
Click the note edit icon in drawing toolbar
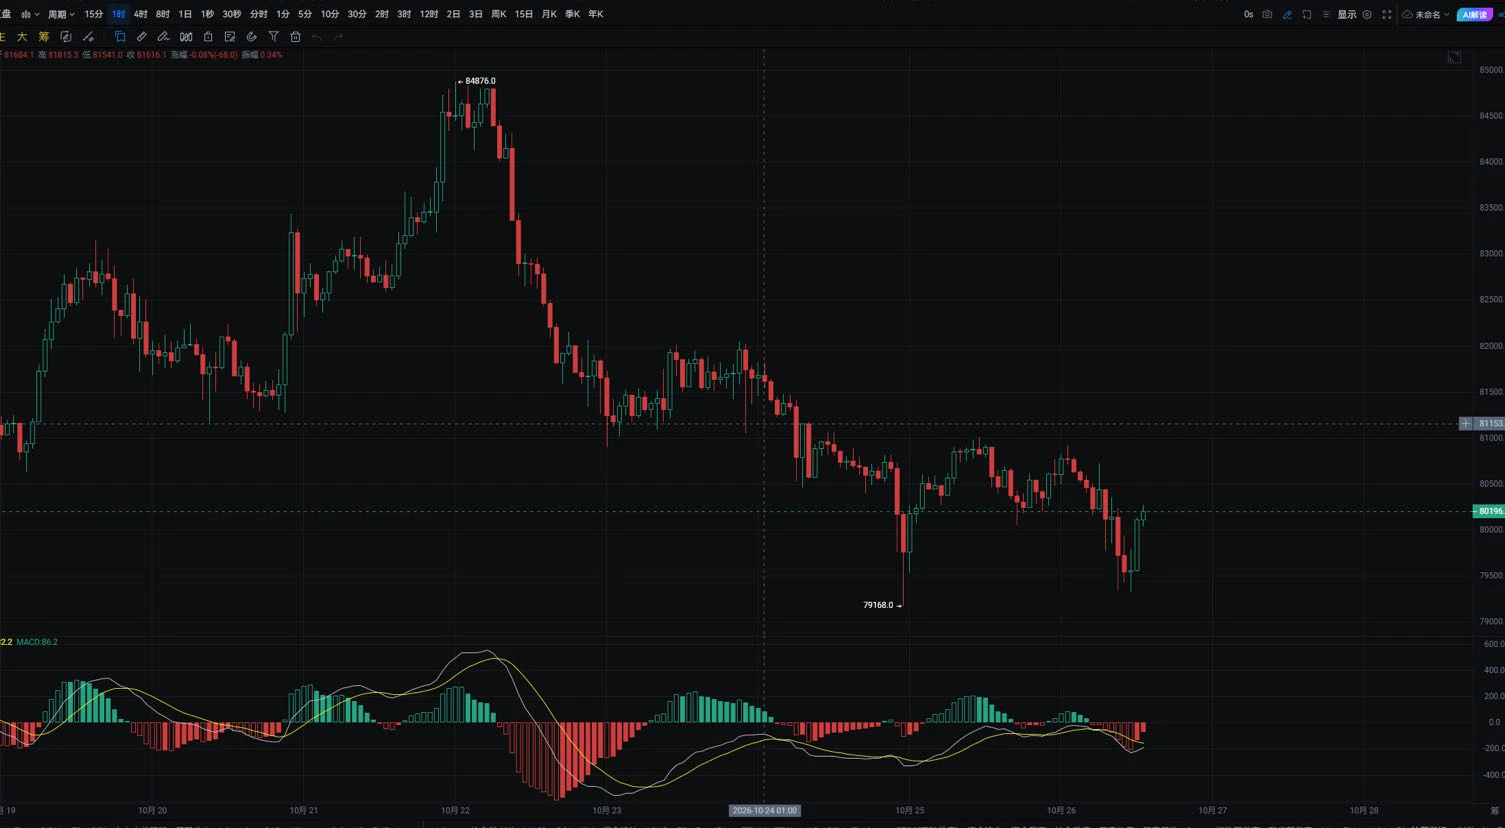(230, 37)
